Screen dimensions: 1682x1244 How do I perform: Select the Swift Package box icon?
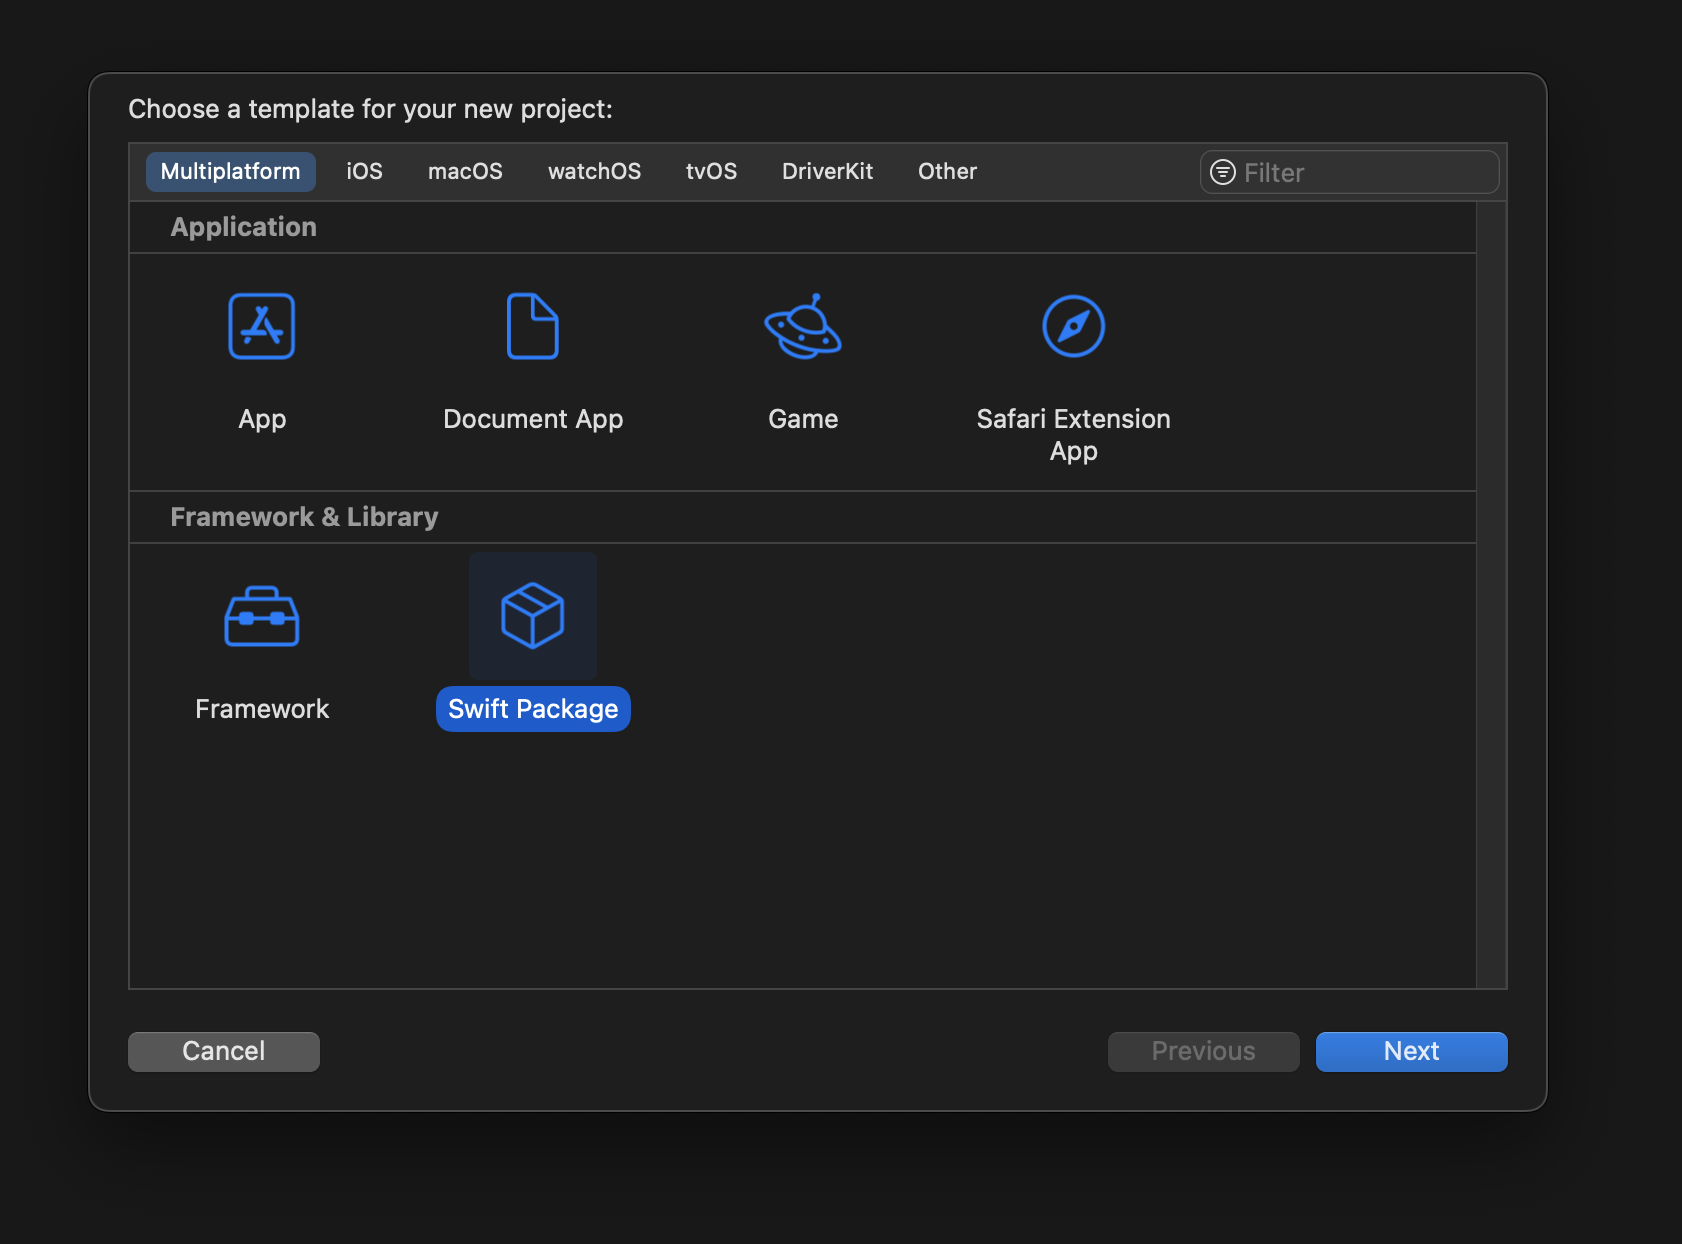coord(533,616)
